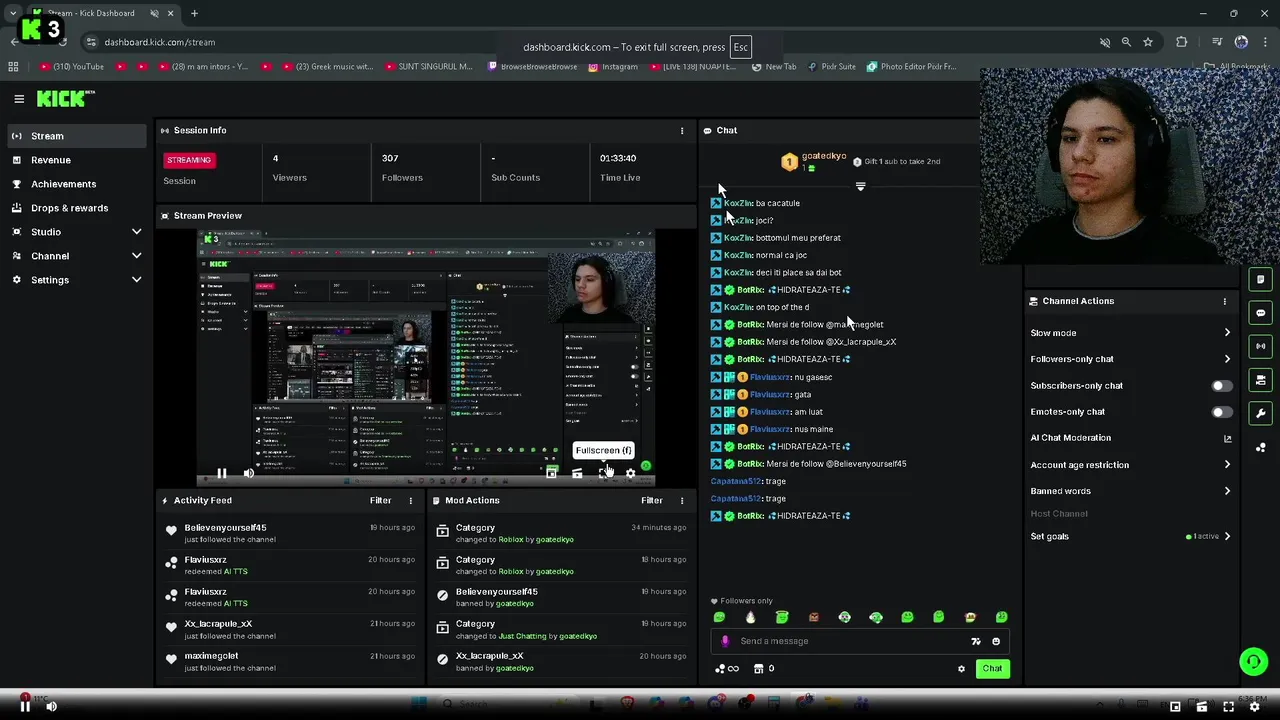Click the green support headset button
This screenshot has height=720, width=1280.
[x=1253, y=661]
